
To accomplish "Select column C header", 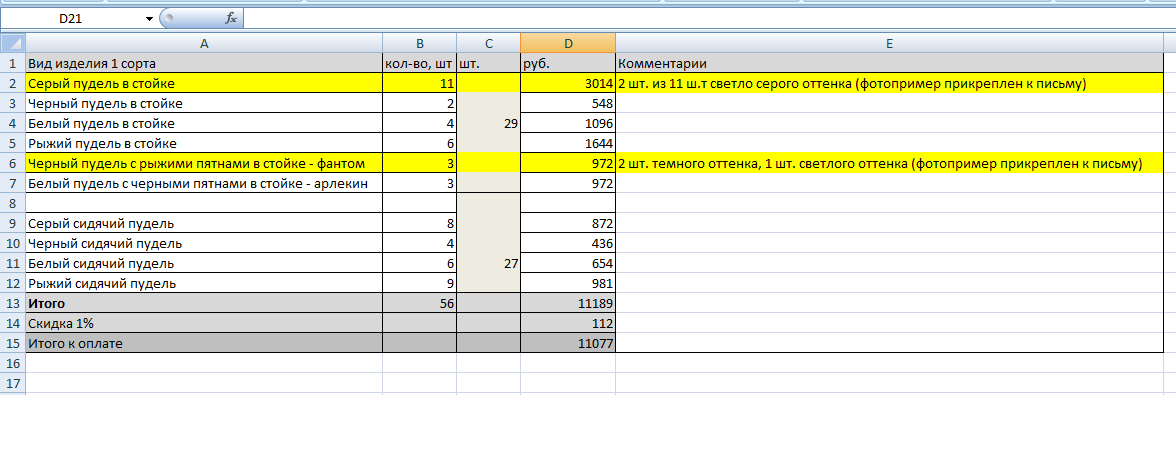I will 488,43.
